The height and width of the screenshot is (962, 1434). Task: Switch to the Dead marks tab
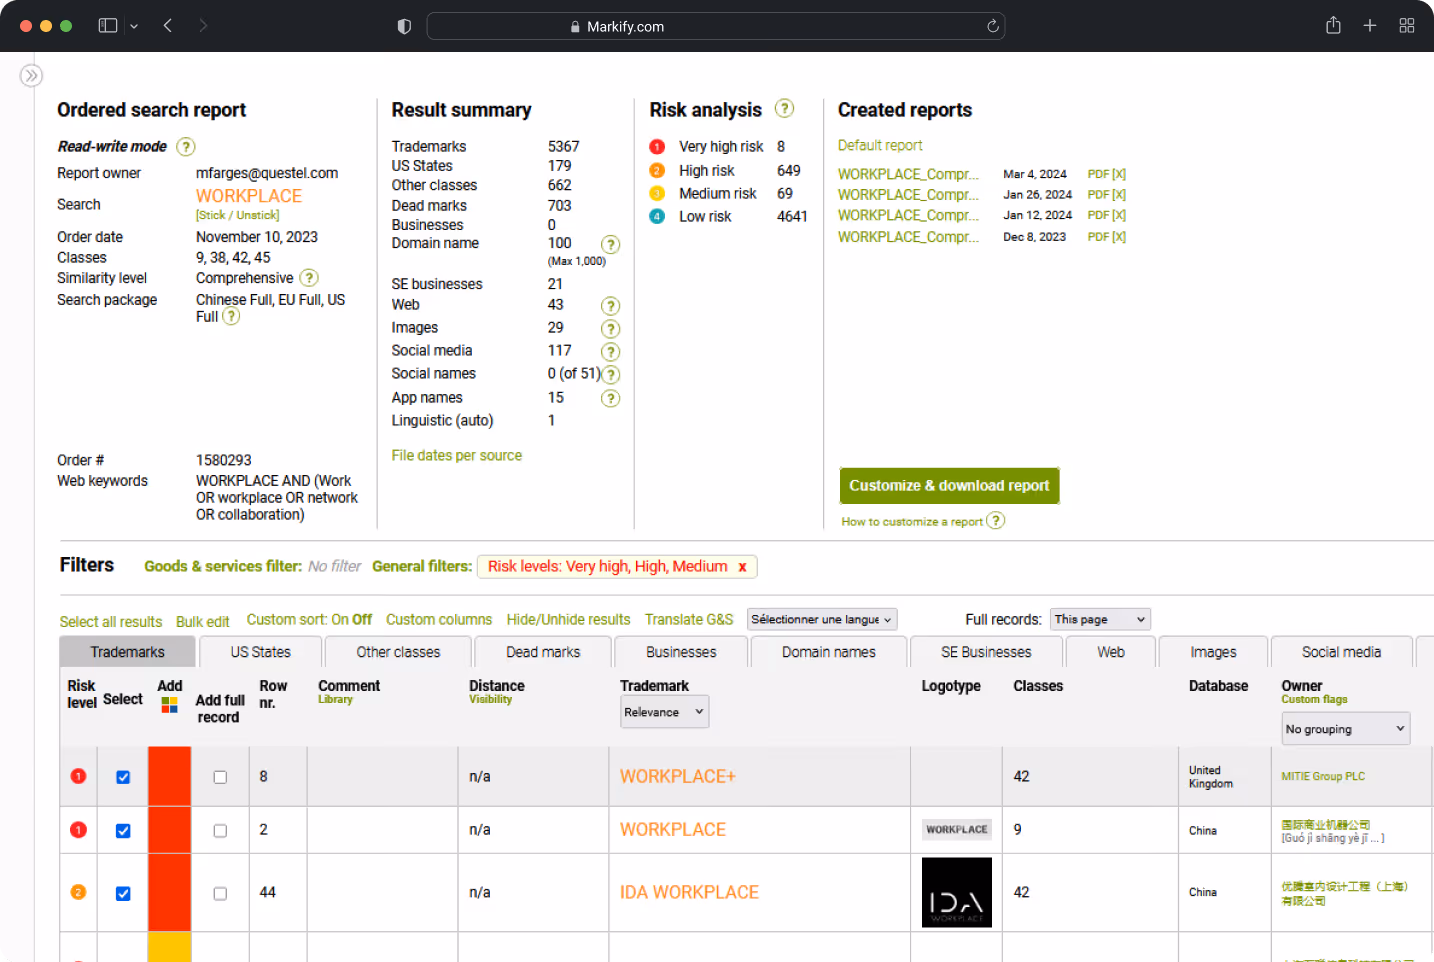click(543, 652)
